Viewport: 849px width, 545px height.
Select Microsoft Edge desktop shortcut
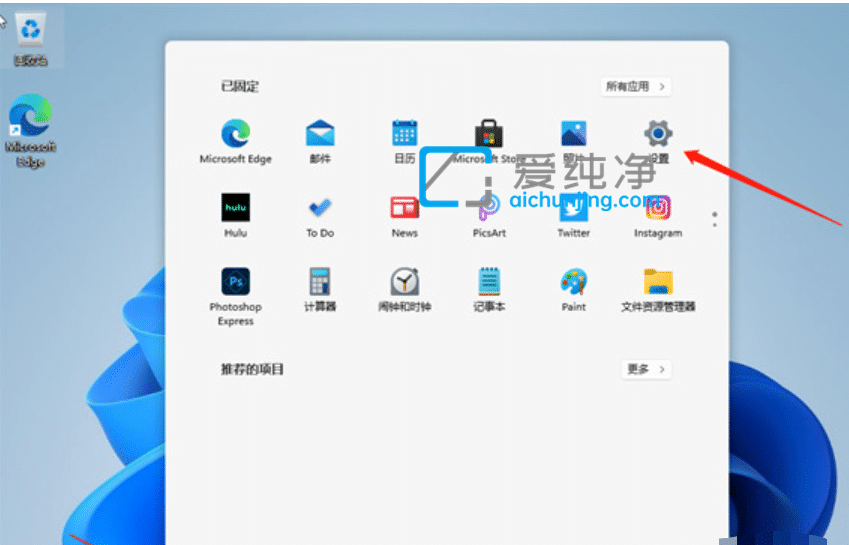click(30, 130)
